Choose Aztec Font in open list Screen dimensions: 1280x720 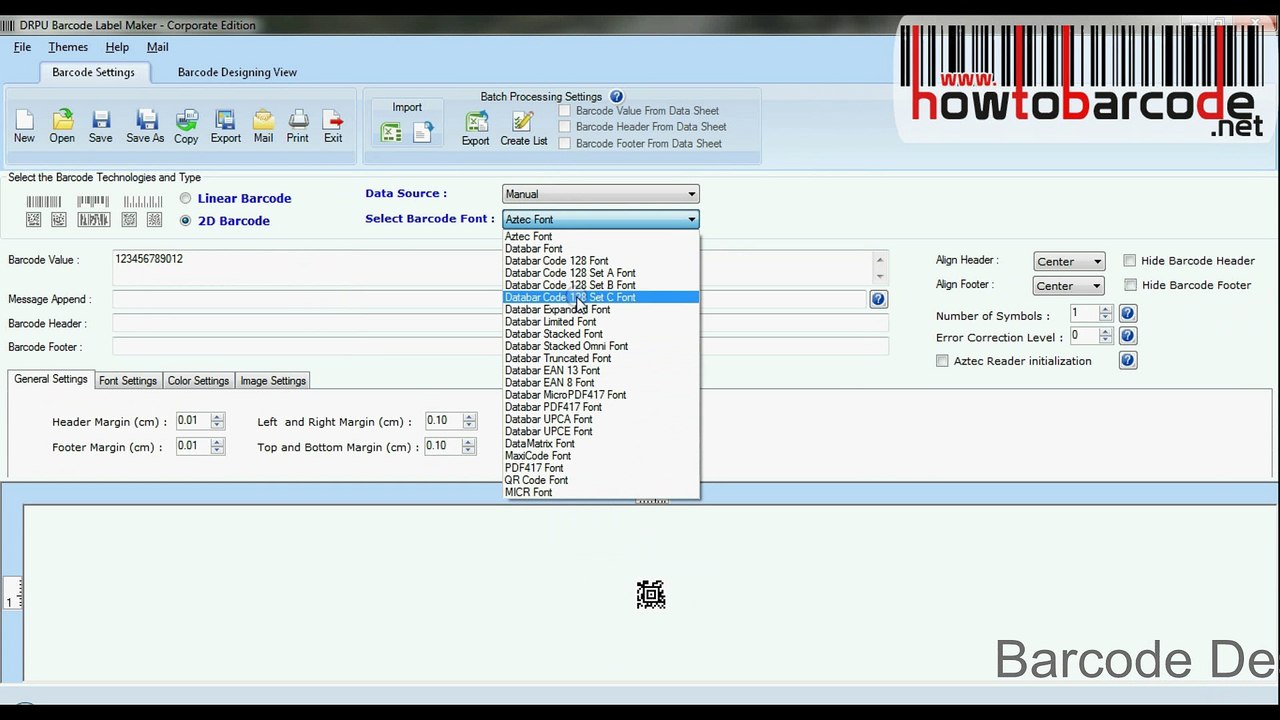click(600, 236)
